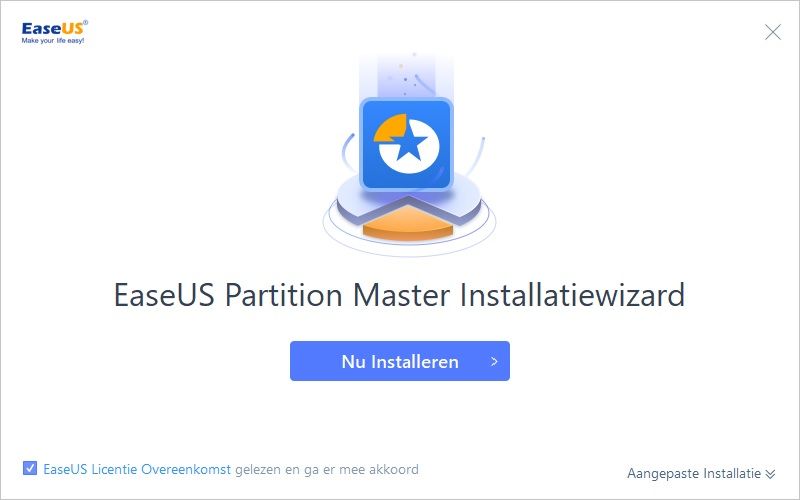Click the right arrow on Nu Installeren button
This screenshot has width=800, height=500.
pos(494,361)
